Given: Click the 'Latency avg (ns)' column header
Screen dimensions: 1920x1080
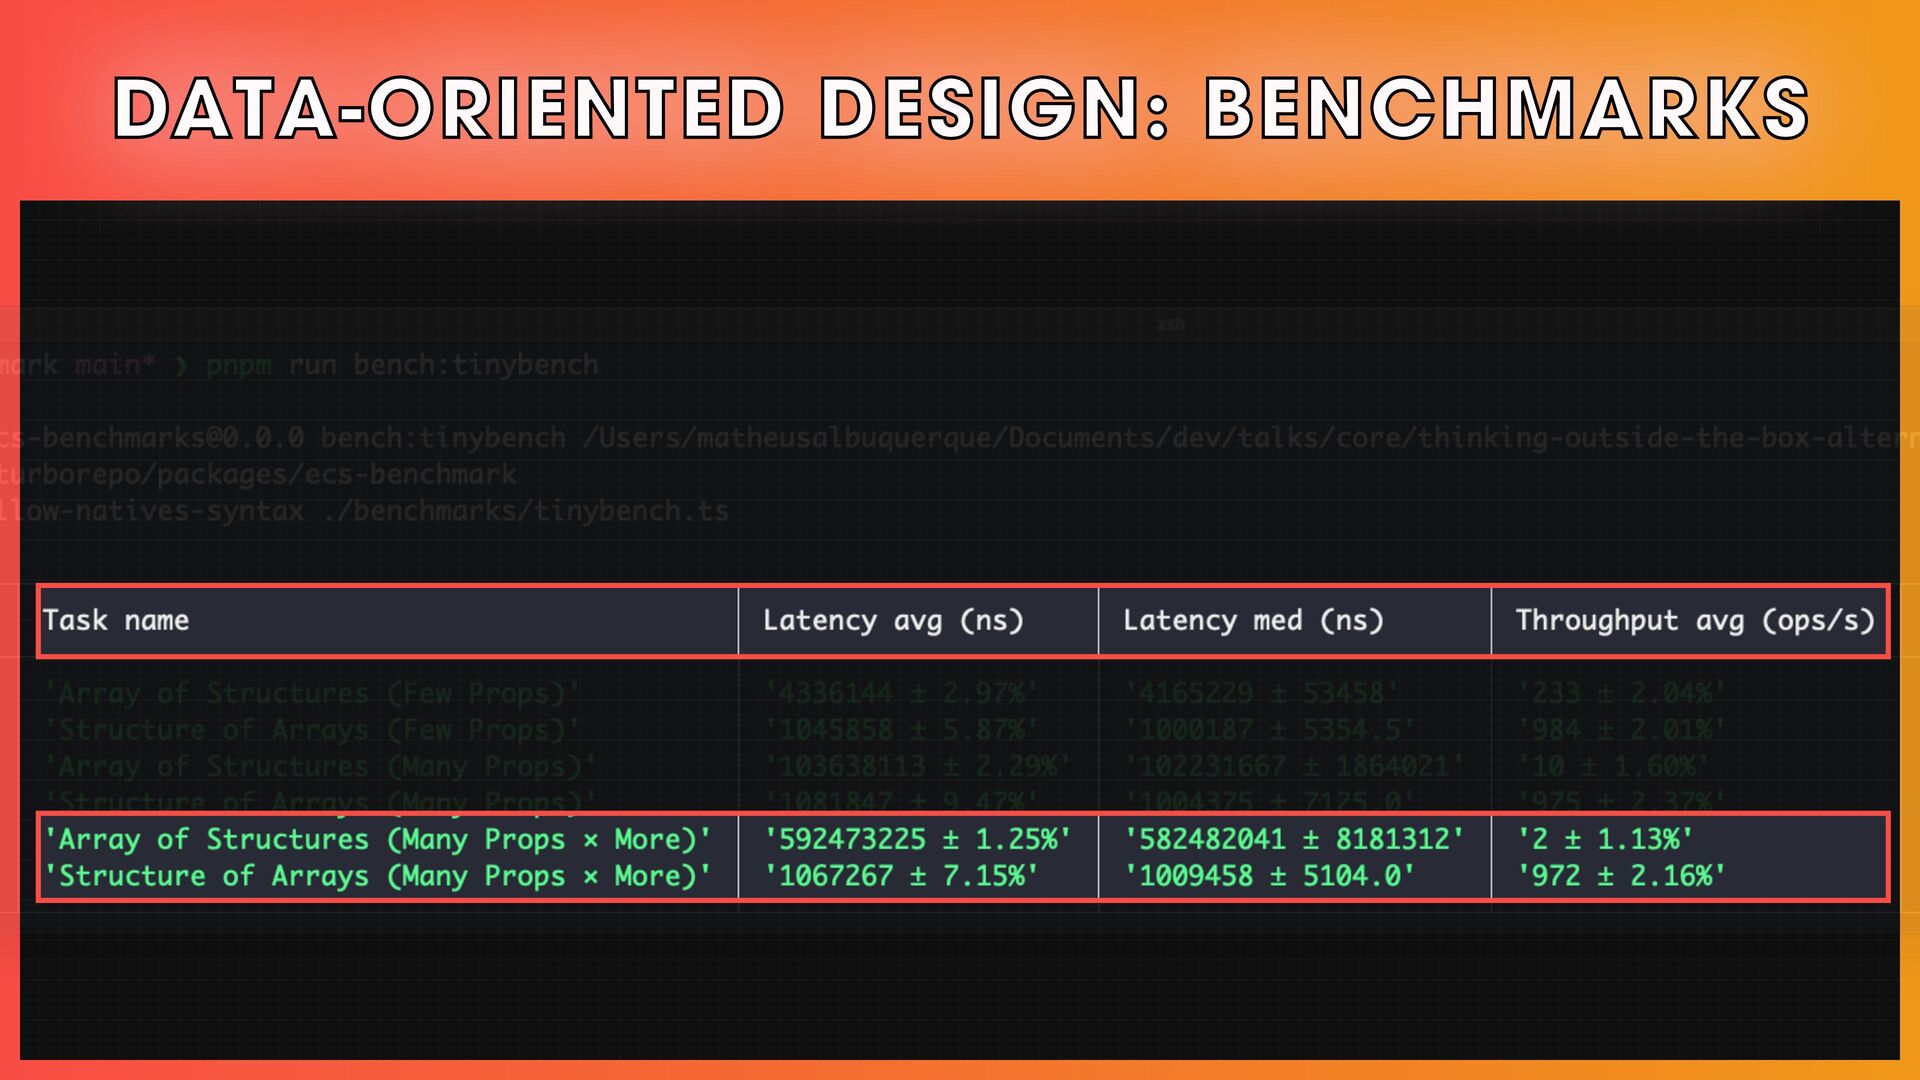Looking at the screenshot, I should click(x=893, y=621).
